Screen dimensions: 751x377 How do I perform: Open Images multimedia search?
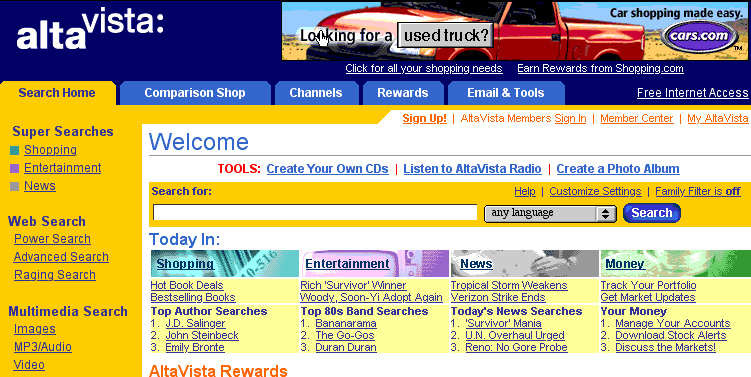tap(34, 329)
